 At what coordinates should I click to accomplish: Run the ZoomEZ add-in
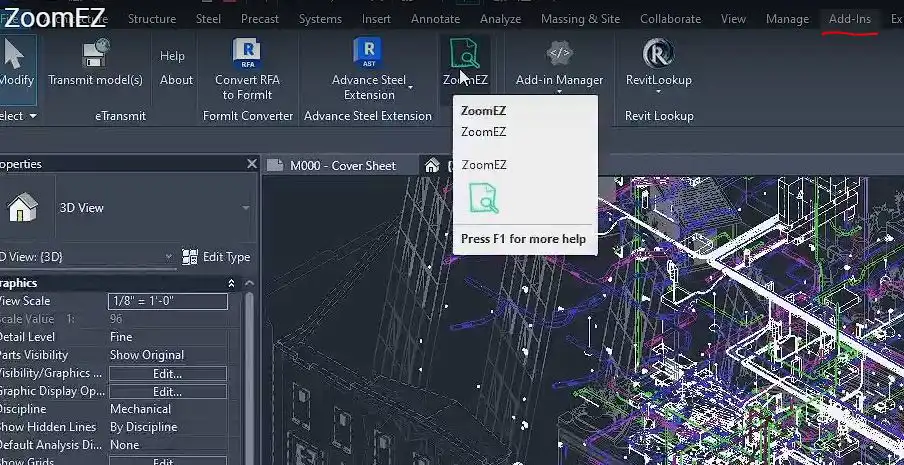tap(465, 62)
